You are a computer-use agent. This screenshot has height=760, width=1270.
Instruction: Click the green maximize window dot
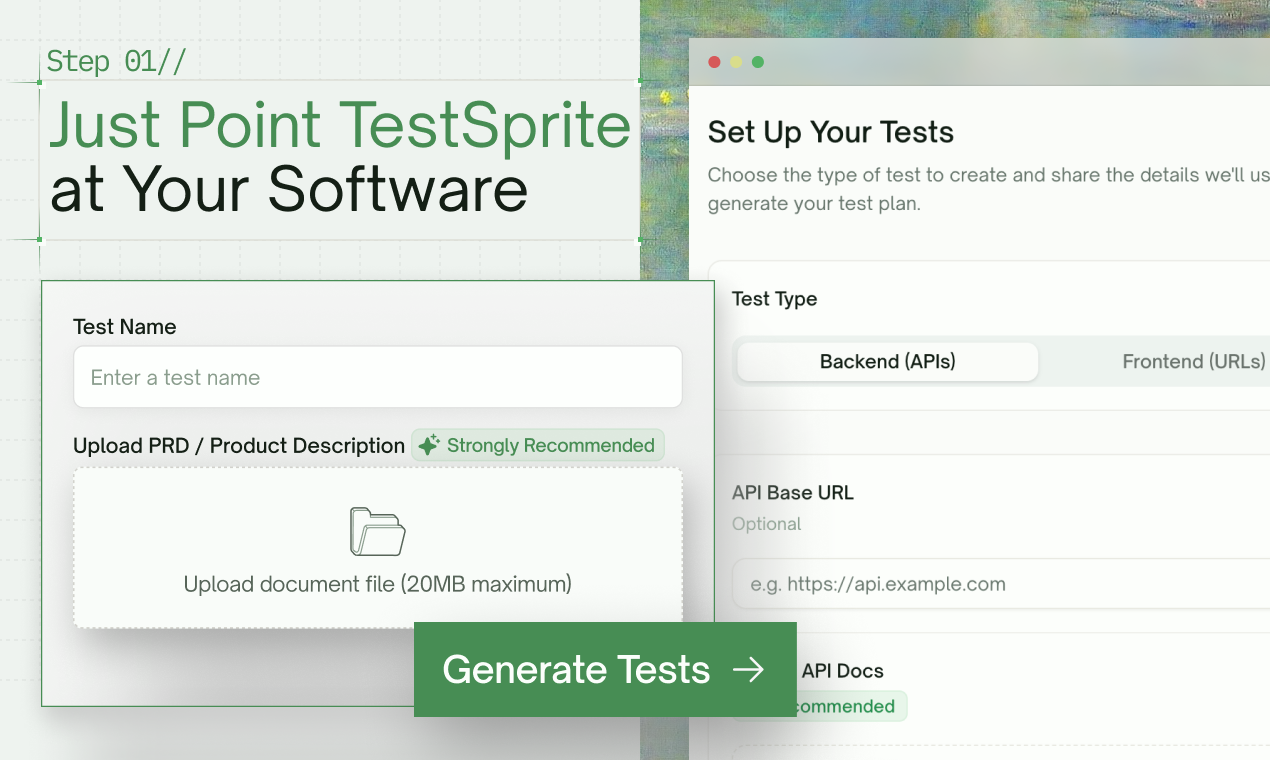[758, 62]
